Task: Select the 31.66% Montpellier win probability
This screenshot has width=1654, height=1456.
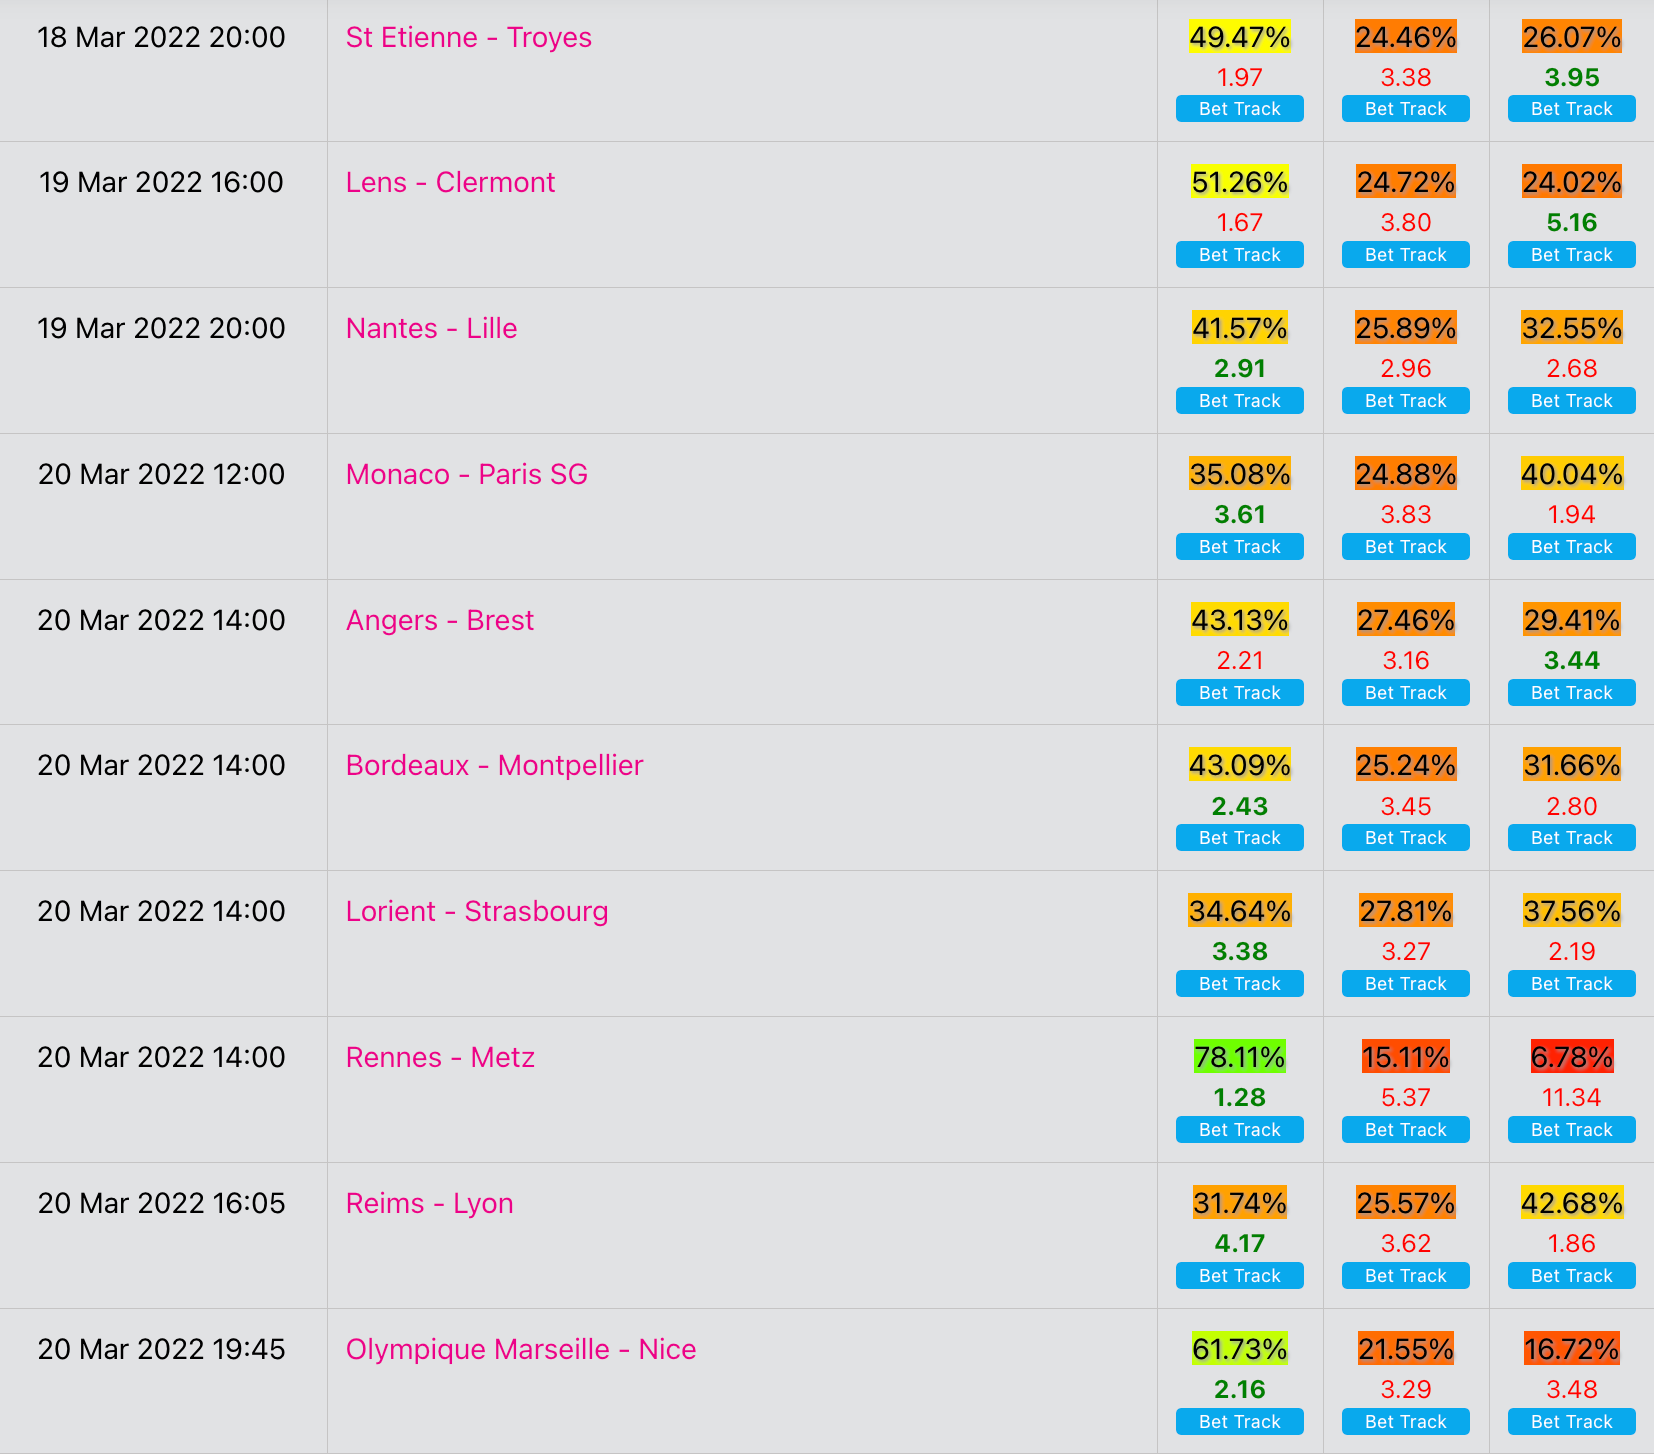Action: (1572, 766)
